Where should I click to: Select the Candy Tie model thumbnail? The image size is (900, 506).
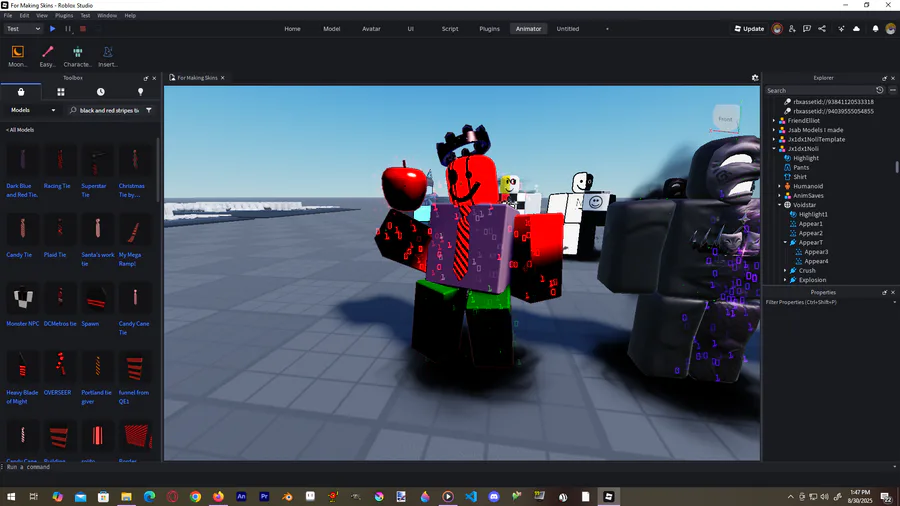click(x=22, y=229)
